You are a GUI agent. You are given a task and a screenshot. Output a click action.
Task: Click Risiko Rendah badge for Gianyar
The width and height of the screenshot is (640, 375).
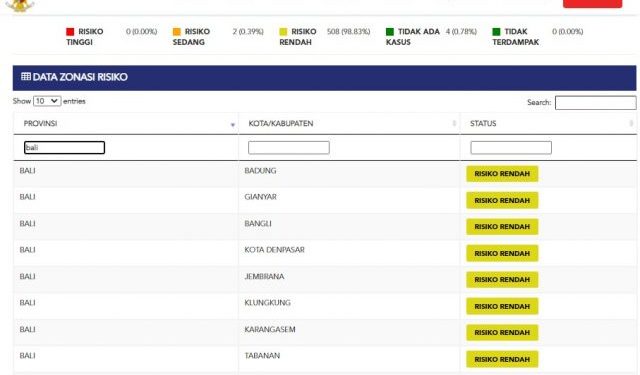pos(502,200)
